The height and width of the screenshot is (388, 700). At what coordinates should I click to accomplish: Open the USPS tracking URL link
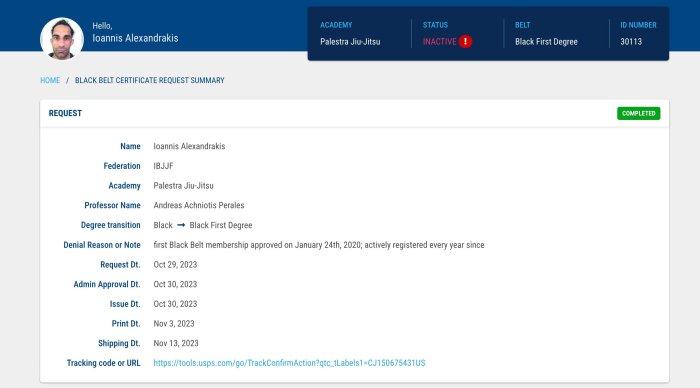tap(289, 363)
